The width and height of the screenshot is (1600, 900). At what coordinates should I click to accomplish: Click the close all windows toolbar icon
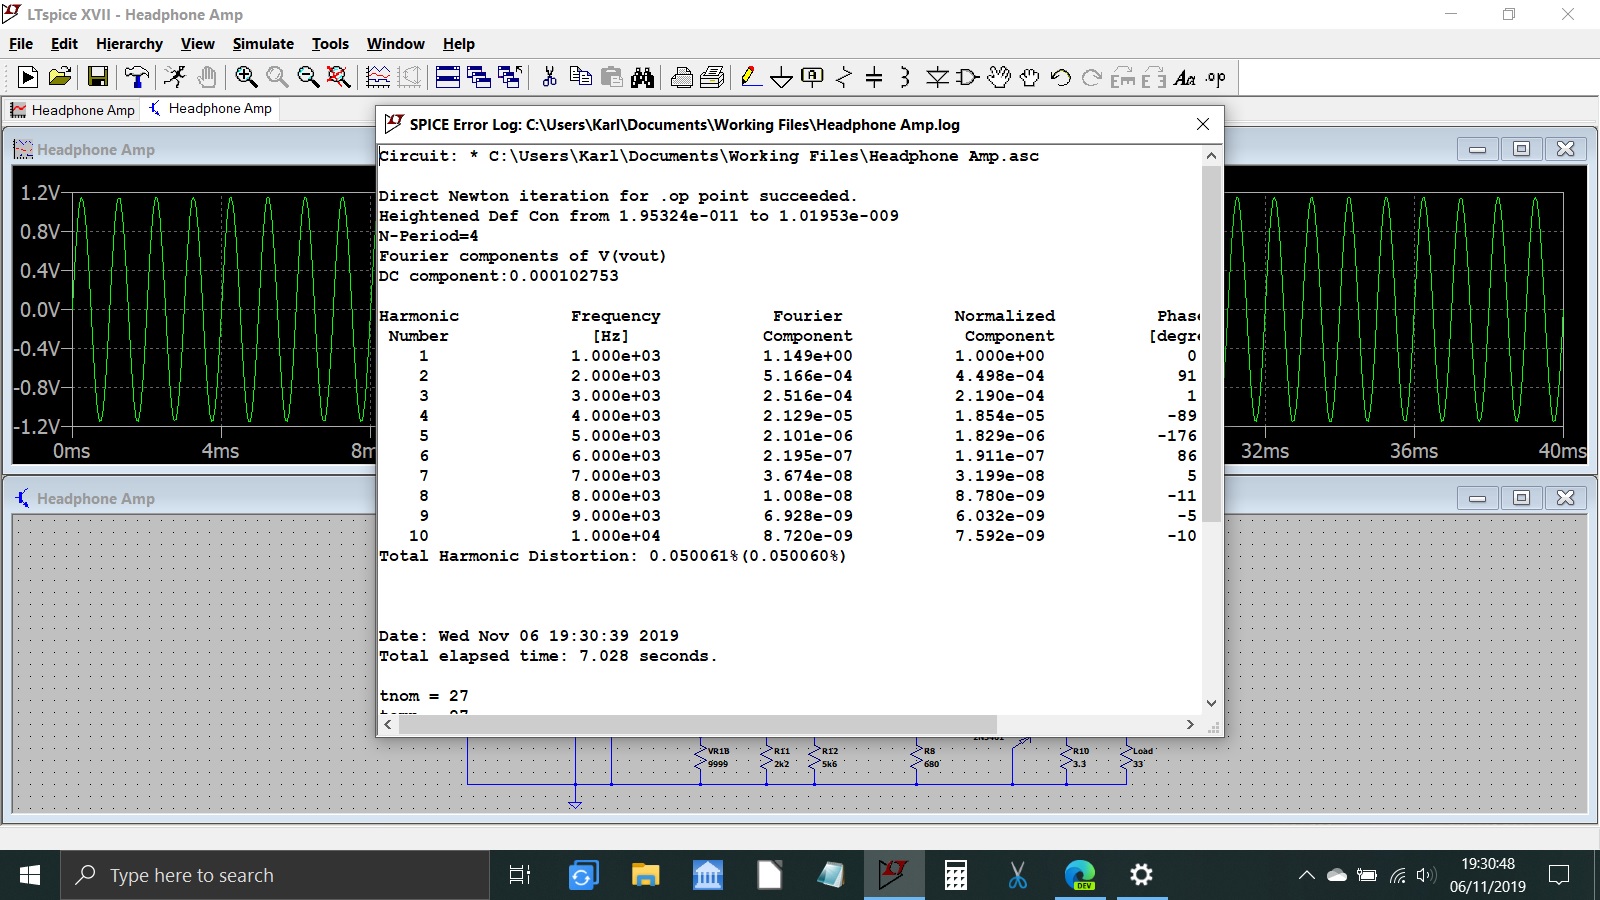(510, 77)
